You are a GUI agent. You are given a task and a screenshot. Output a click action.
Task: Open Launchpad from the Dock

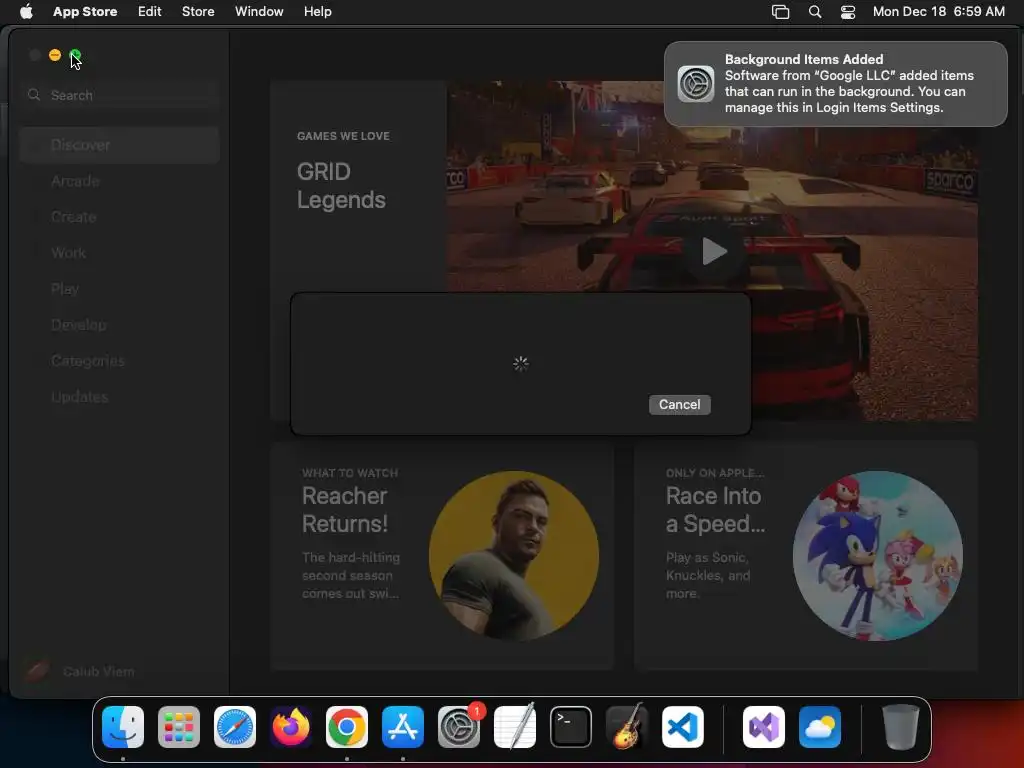[179, 727]
